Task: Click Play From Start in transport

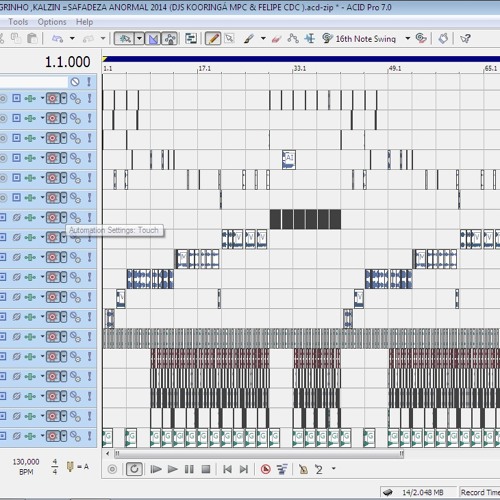Action: coord(156,469)
